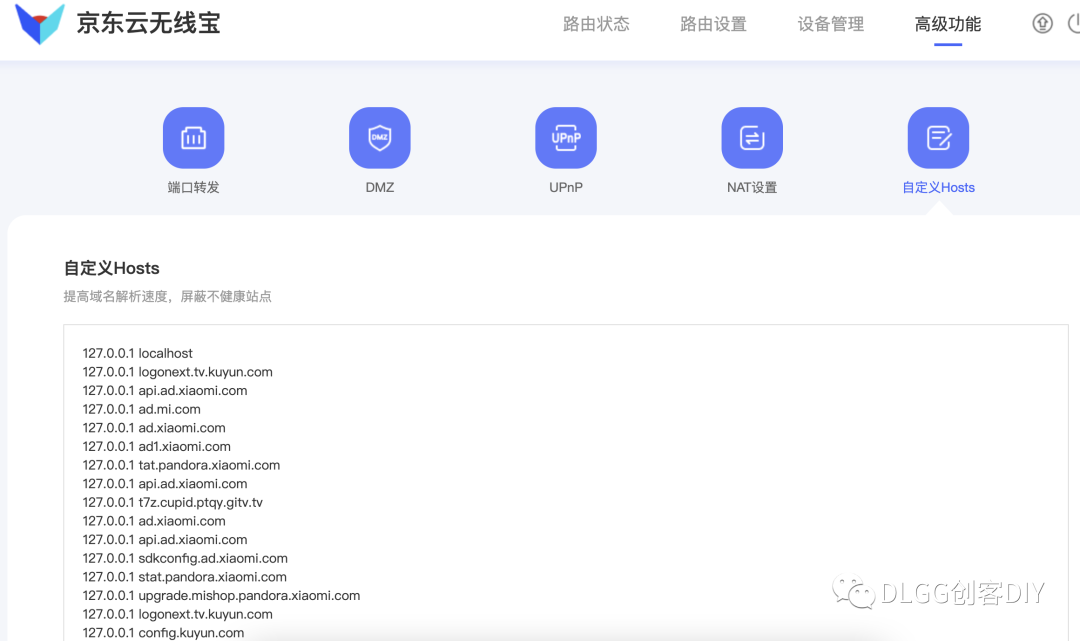
Task: Click the 京东云无线宝 logo icon
Action: [x=40, y=24]
